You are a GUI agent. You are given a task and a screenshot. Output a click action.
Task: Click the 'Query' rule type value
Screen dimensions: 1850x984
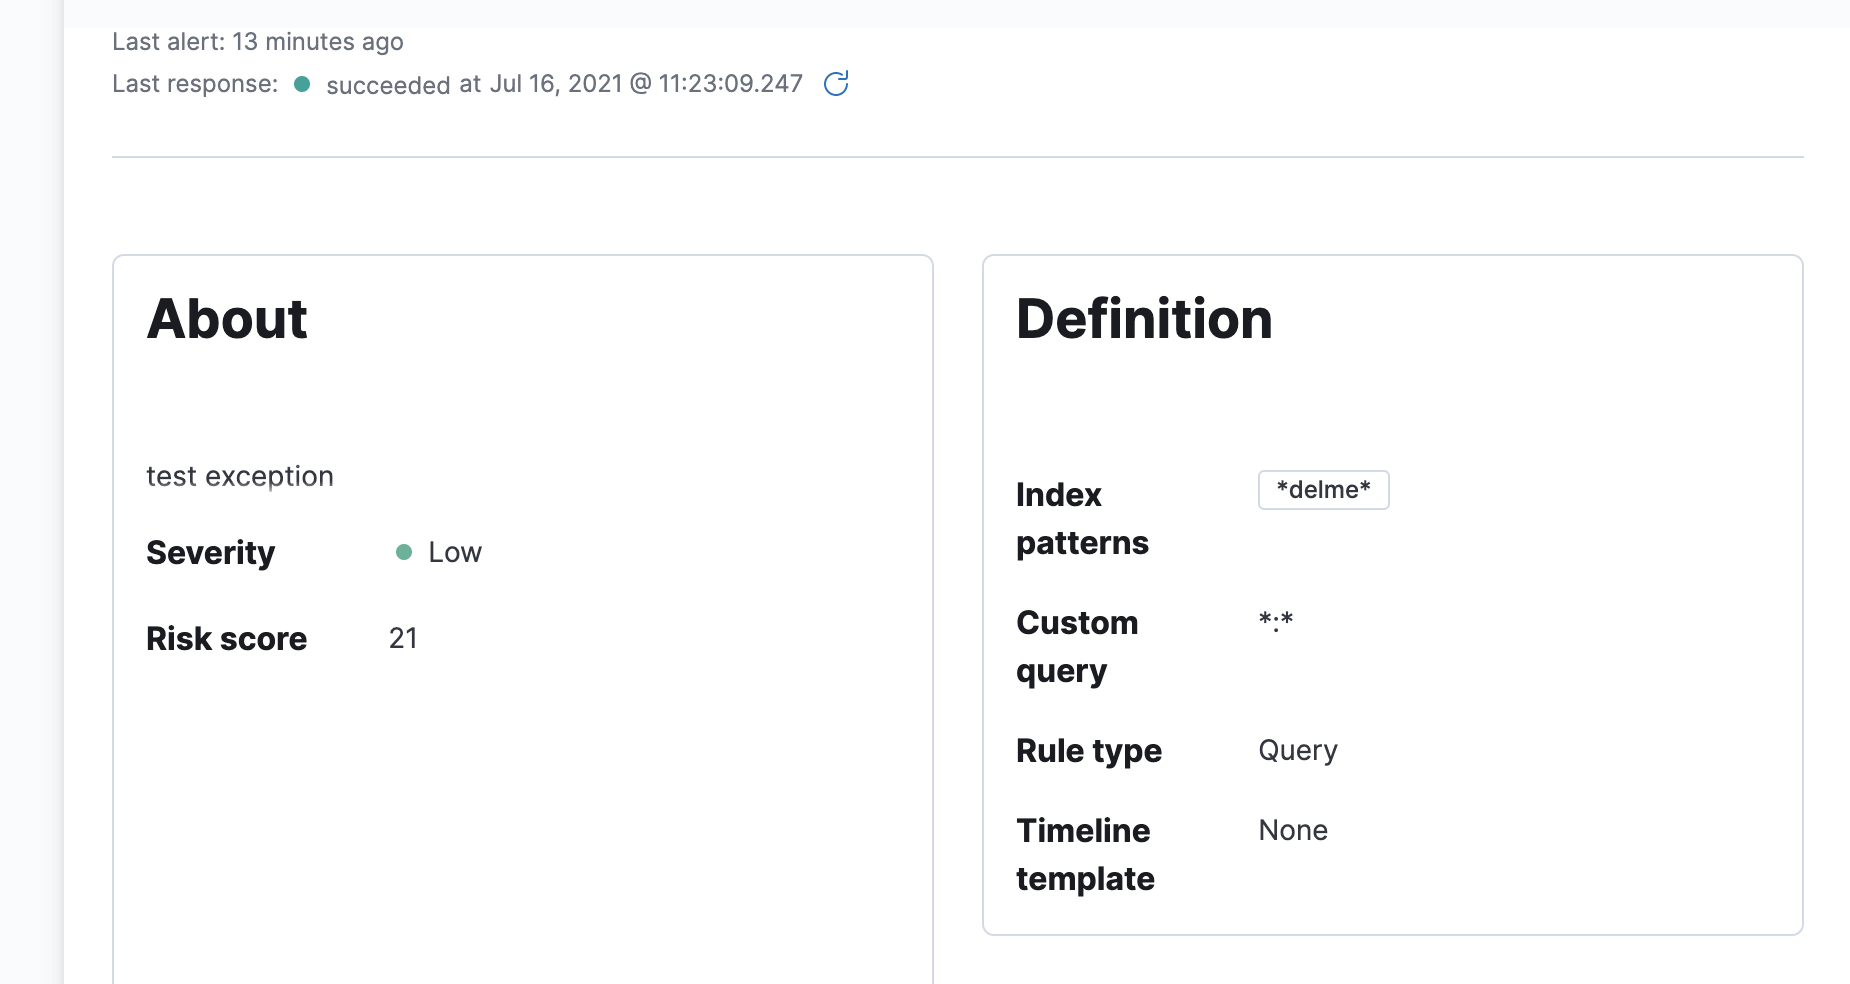[1298, 750]
